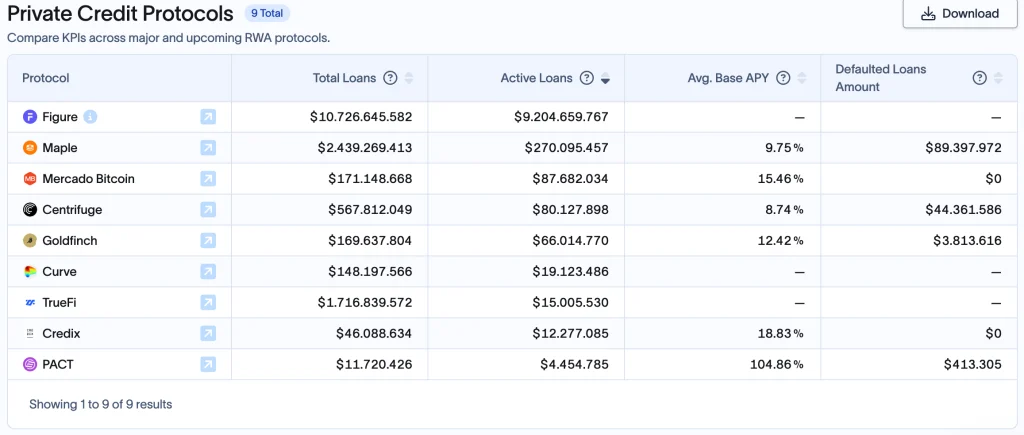Sort by Avg. Base APY arrows
This screenshot has width=1024, height=435.
[x=802, y=78]
